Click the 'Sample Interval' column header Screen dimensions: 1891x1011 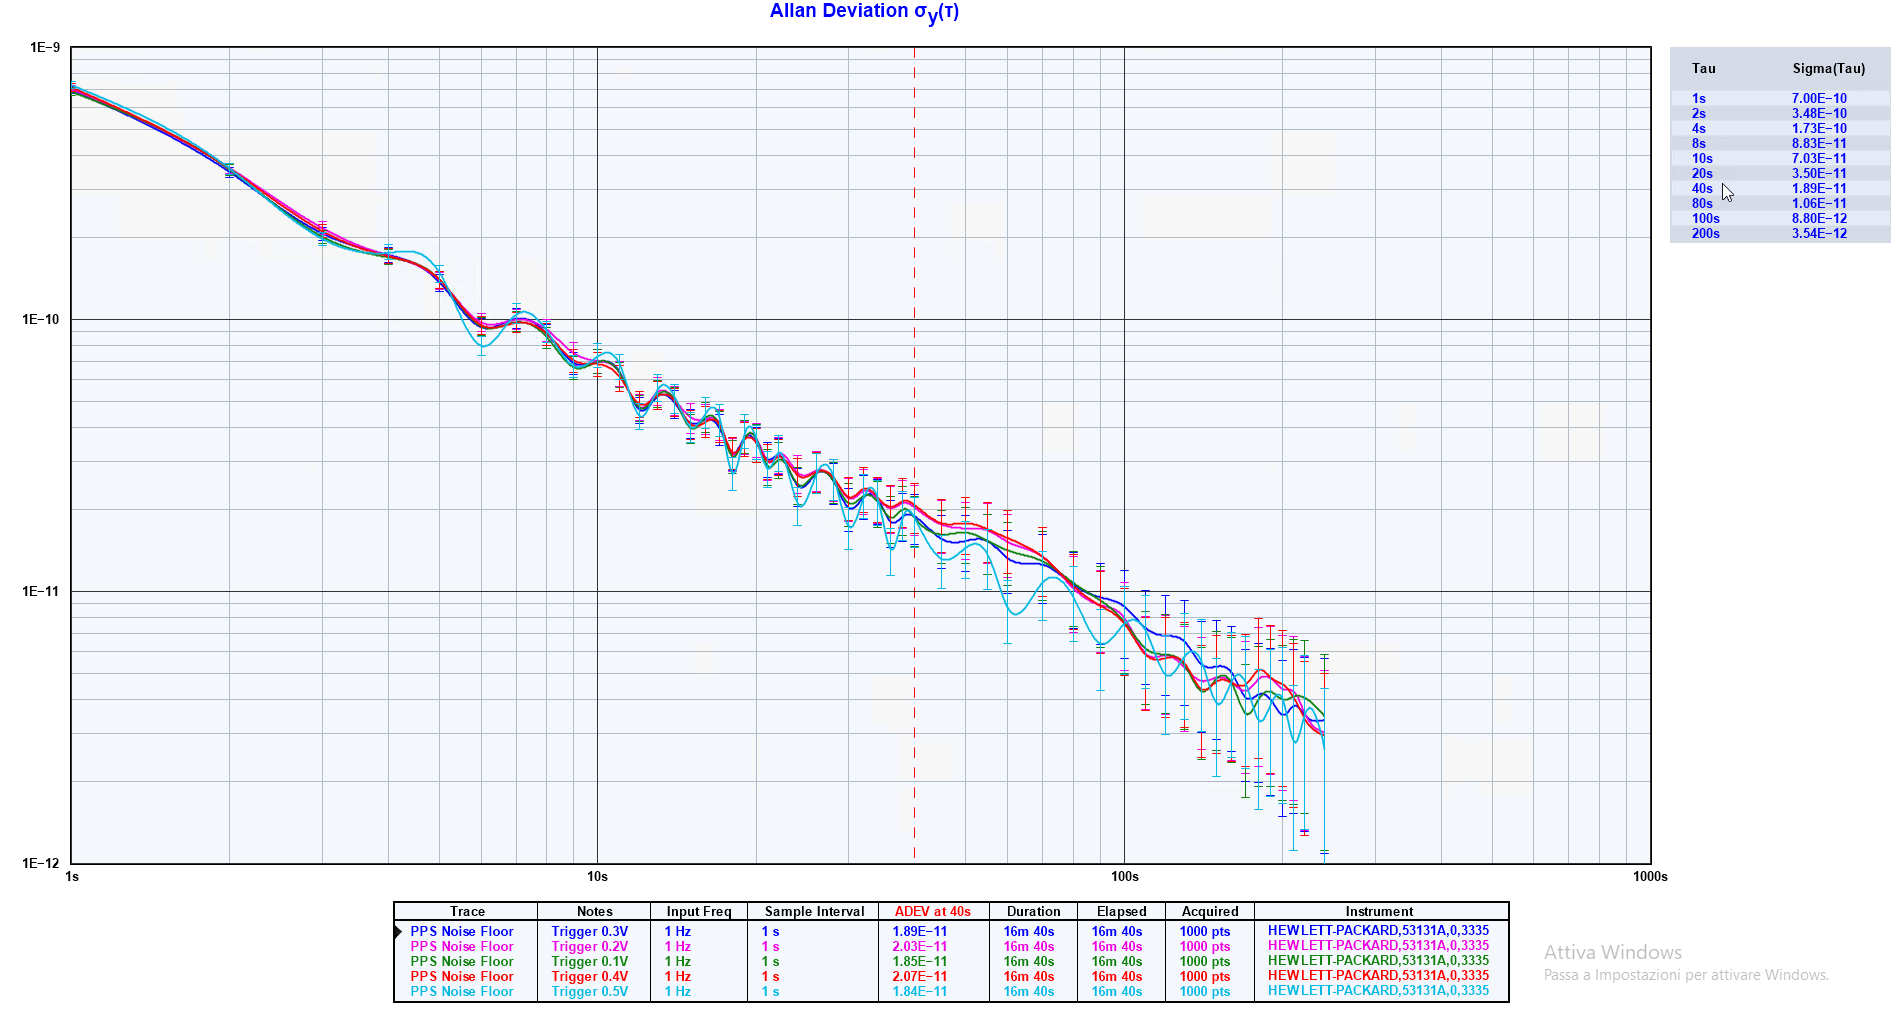pos(815,911)
